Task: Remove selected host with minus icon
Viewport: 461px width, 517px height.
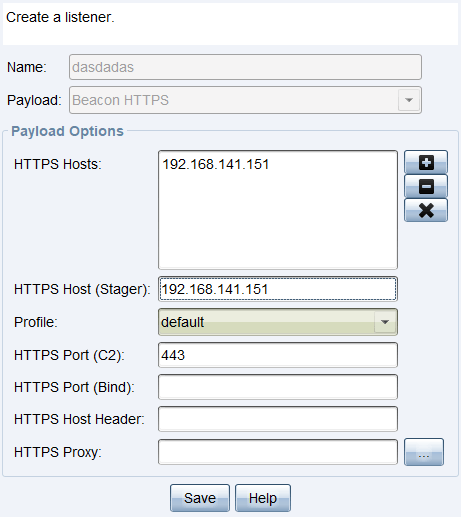Action: [x=426, y=186]
